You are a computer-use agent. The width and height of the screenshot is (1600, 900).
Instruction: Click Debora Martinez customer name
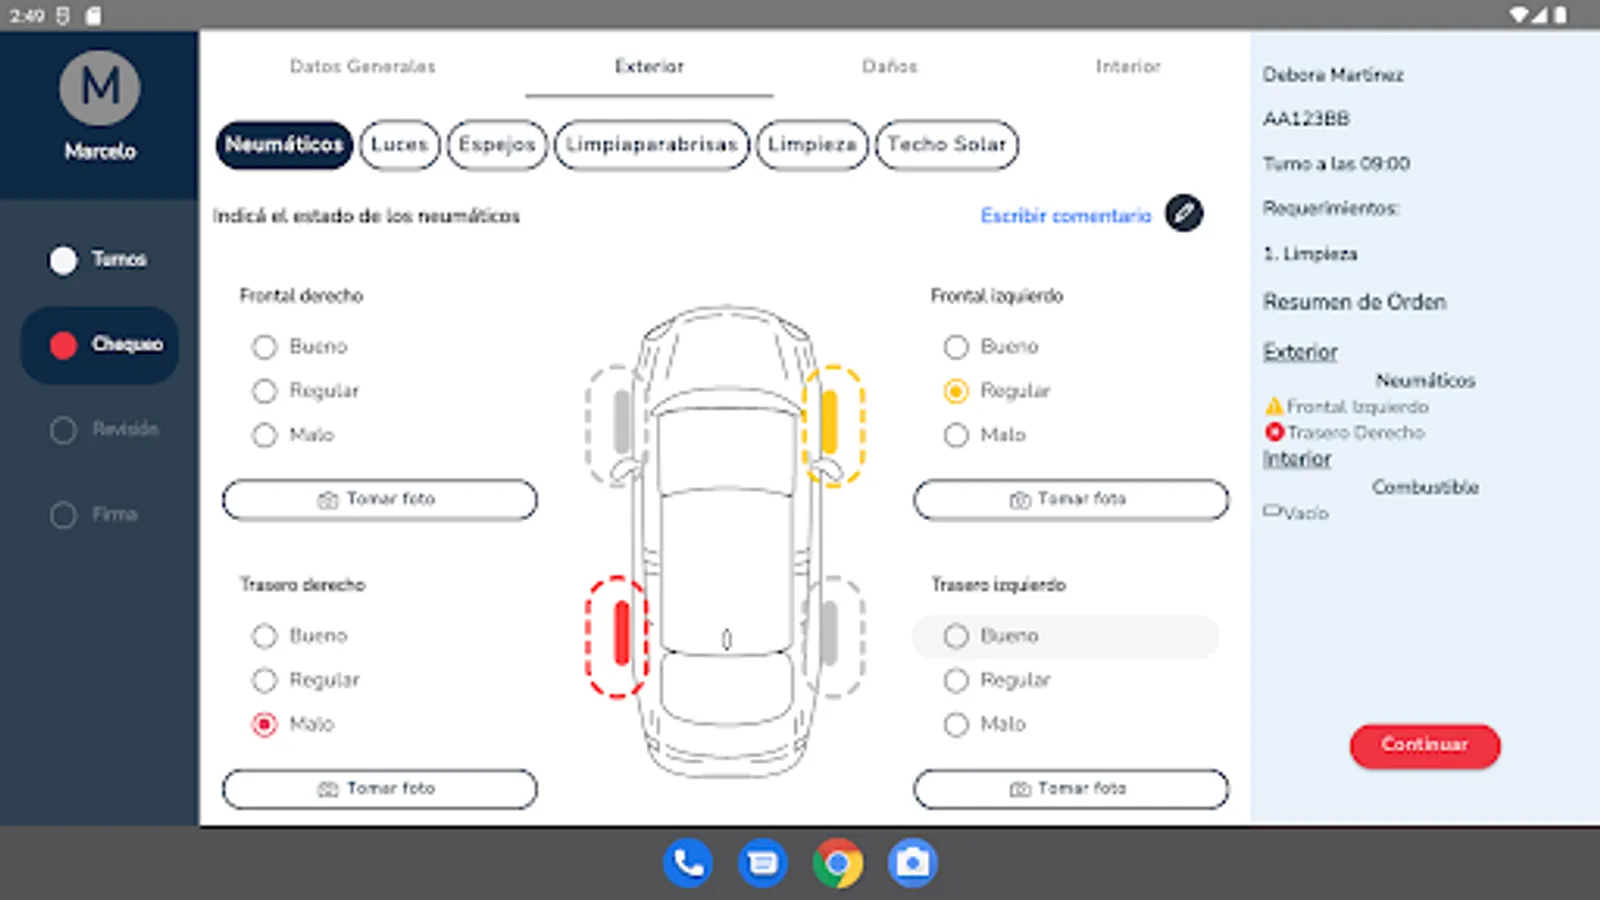coord(1333,75)
